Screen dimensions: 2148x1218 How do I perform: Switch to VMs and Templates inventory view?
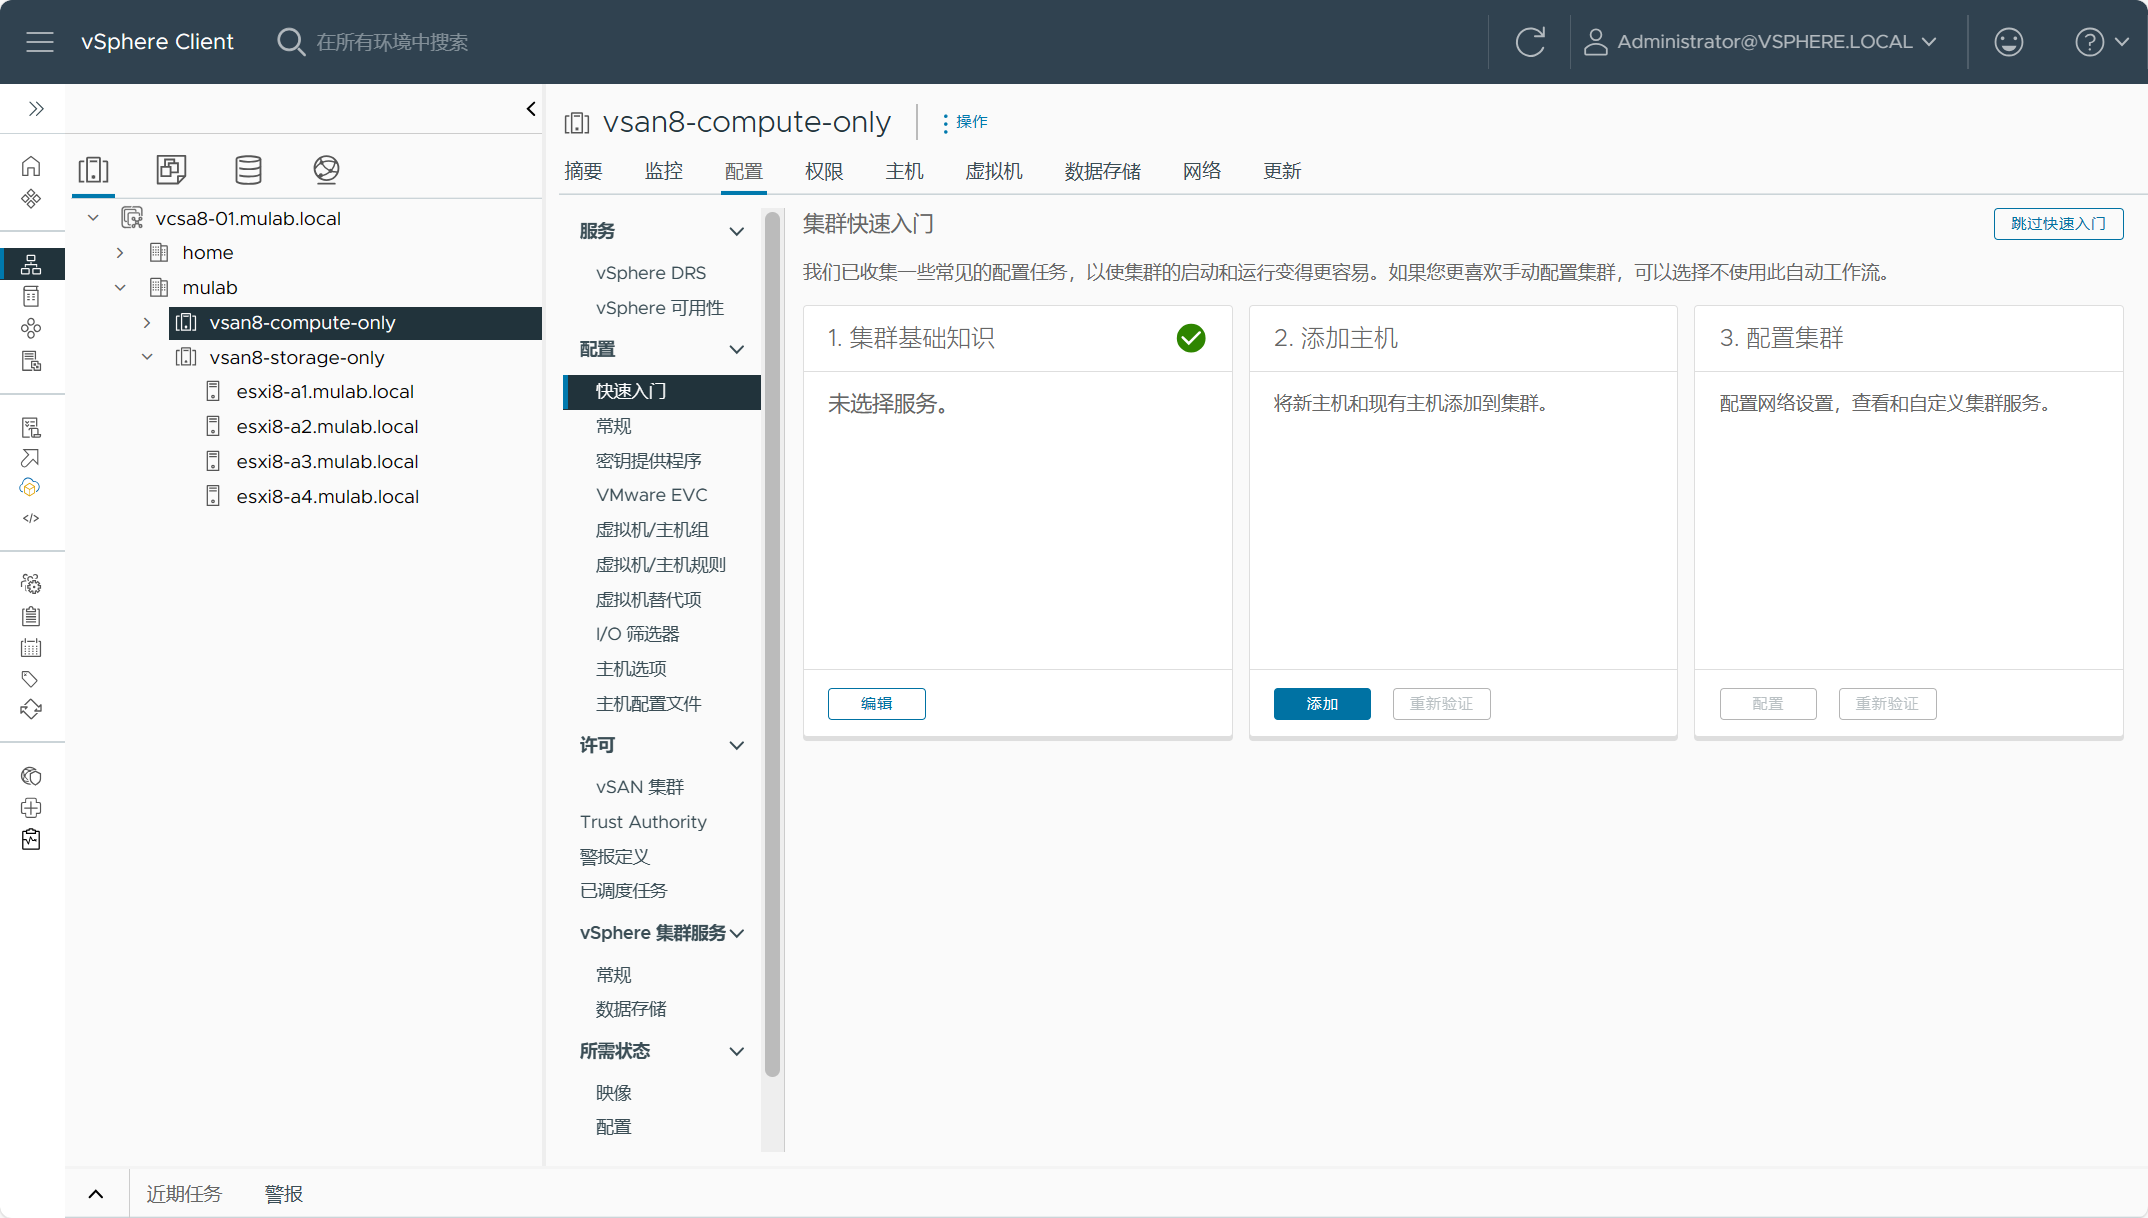[171, 170]
